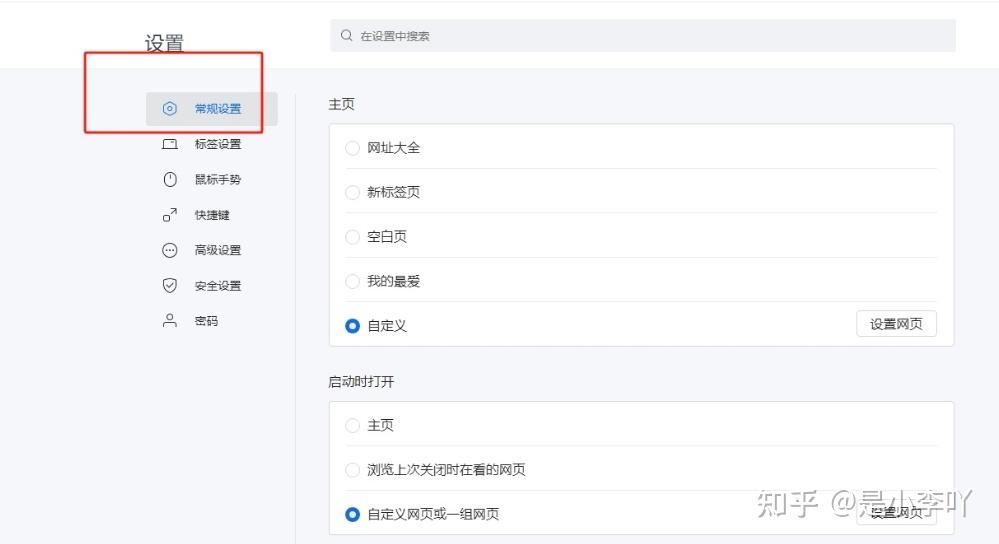
Task: Click the 设置网页 button in the 自定义网页或一组网页 row
Action: click(x=896, y=513)
